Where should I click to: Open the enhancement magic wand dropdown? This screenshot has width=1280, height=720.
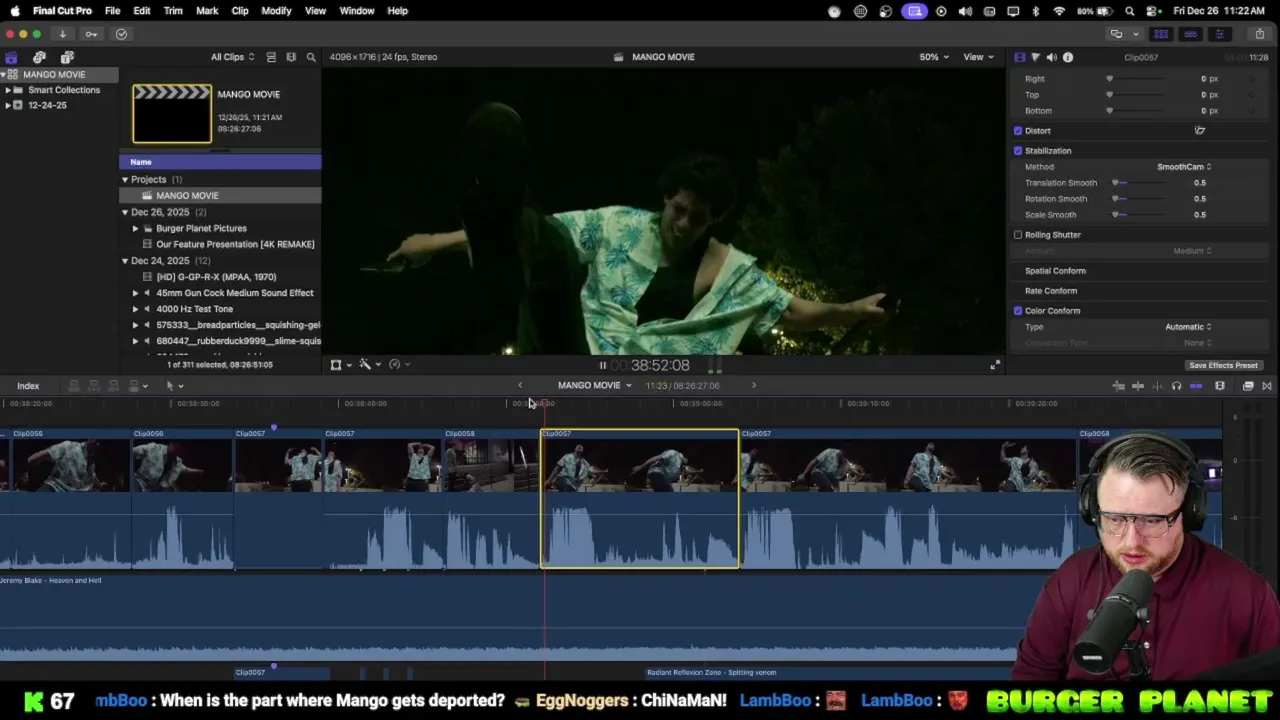click(x=370, y=365)
